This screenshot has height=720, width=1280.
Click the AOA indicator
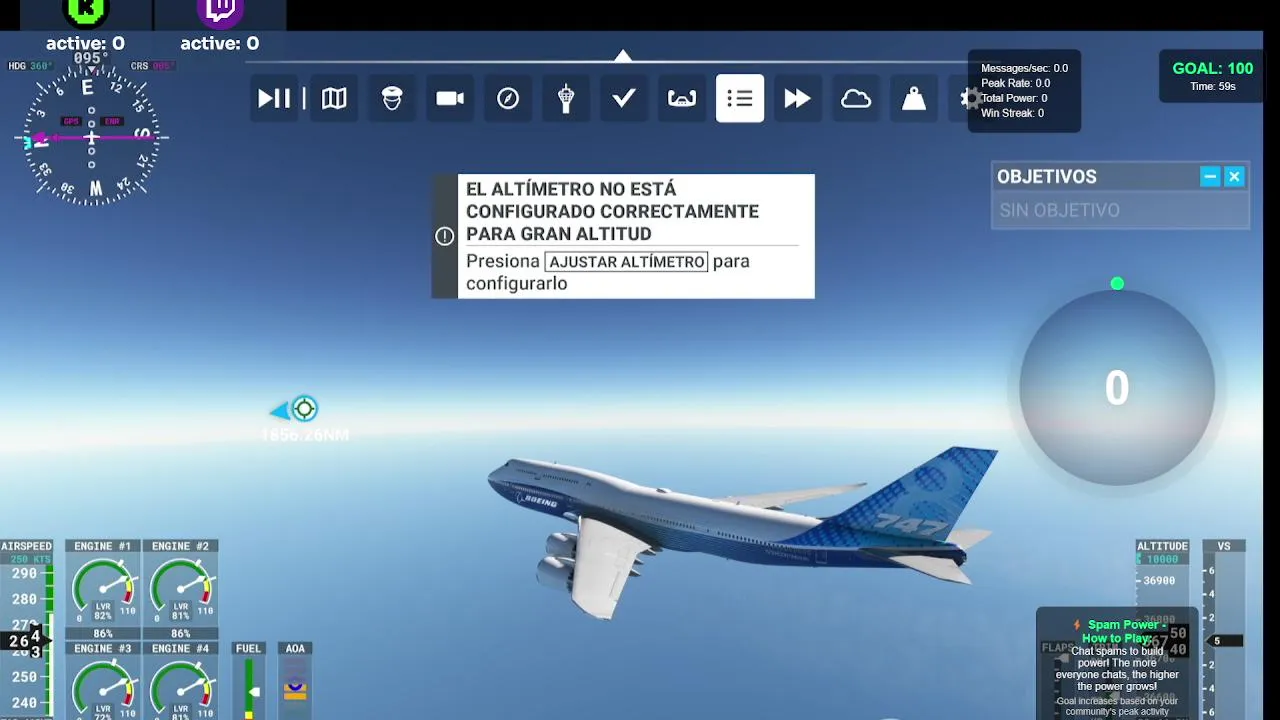(295, 681)
